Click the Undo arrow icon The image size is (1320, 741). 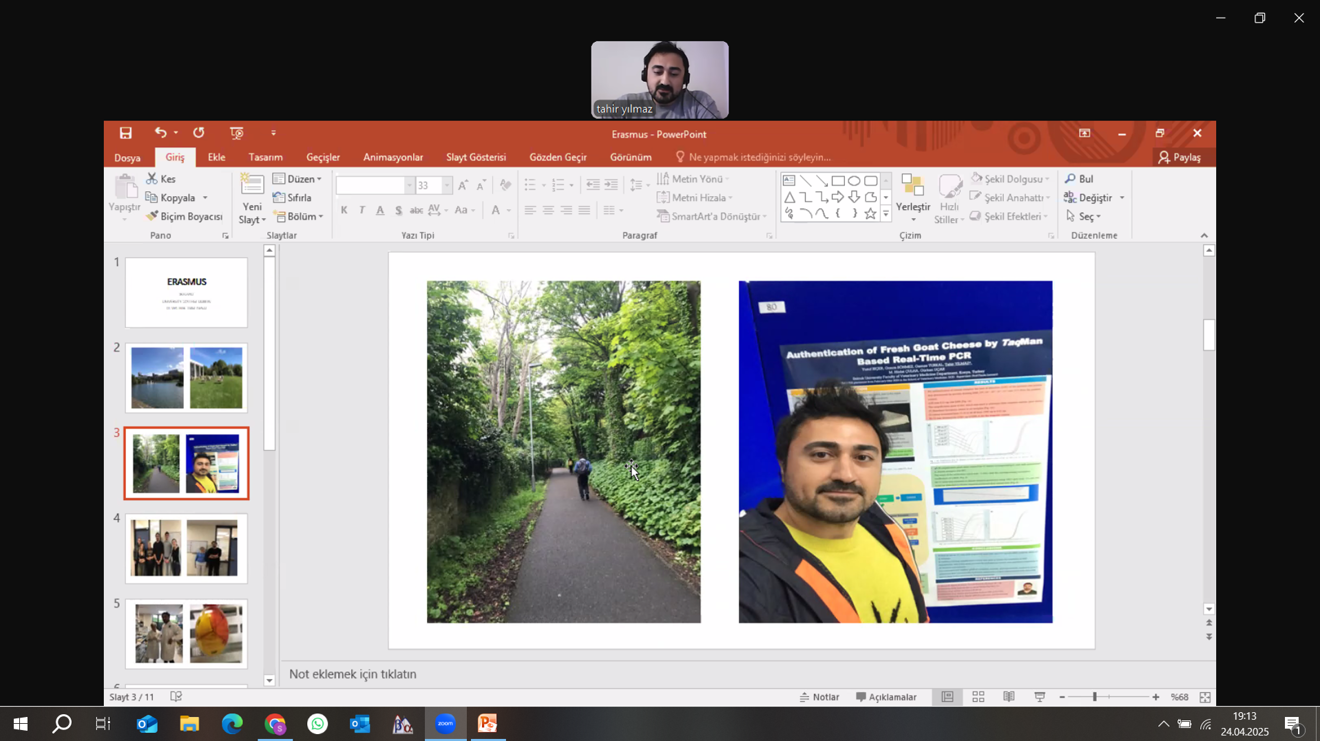click(160, 133)
